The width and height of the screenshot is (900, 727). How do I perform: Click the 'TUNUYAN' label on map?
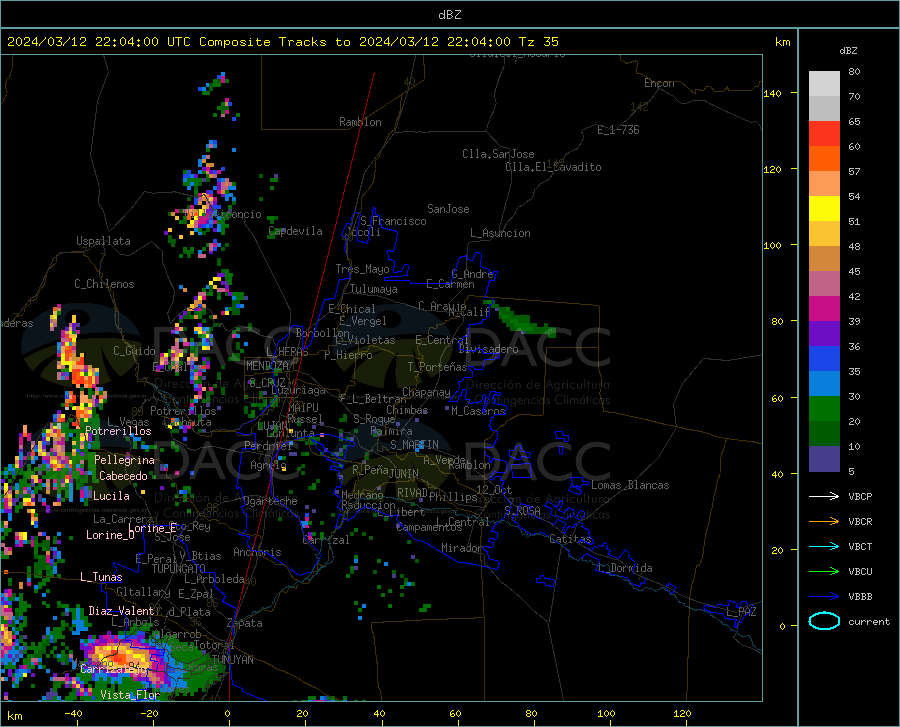pos(232,660)
